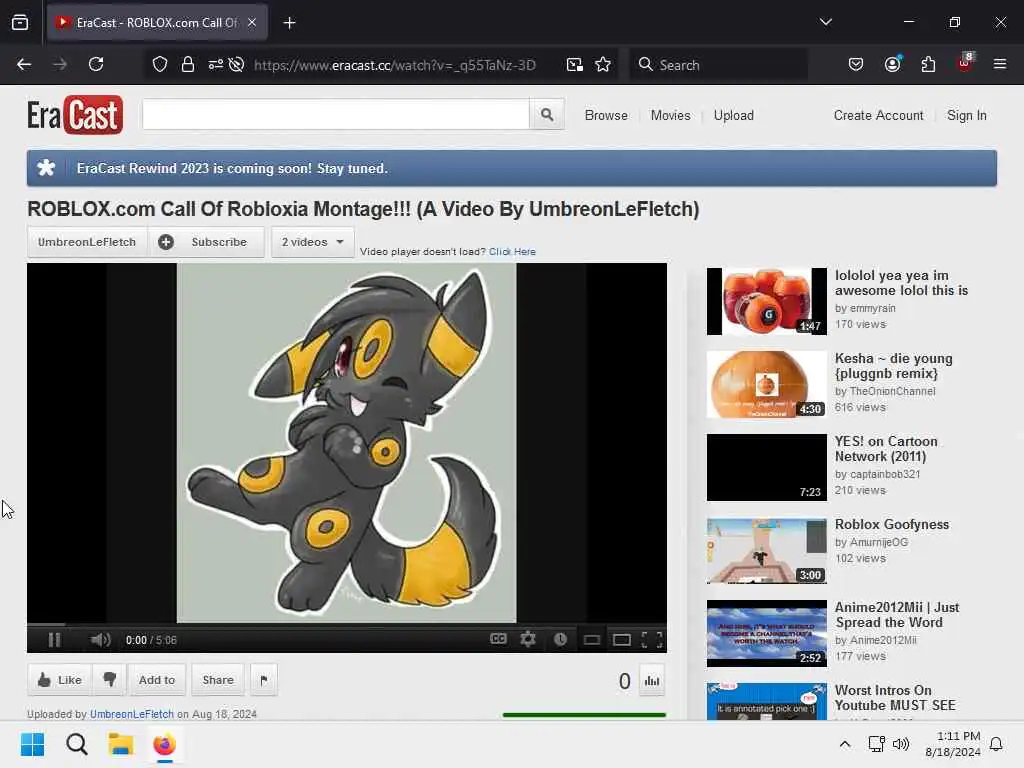Open UmbreonLeFletch uploader link below video
This screenshot has height=768, width=1024.
[x=132, y=714]
